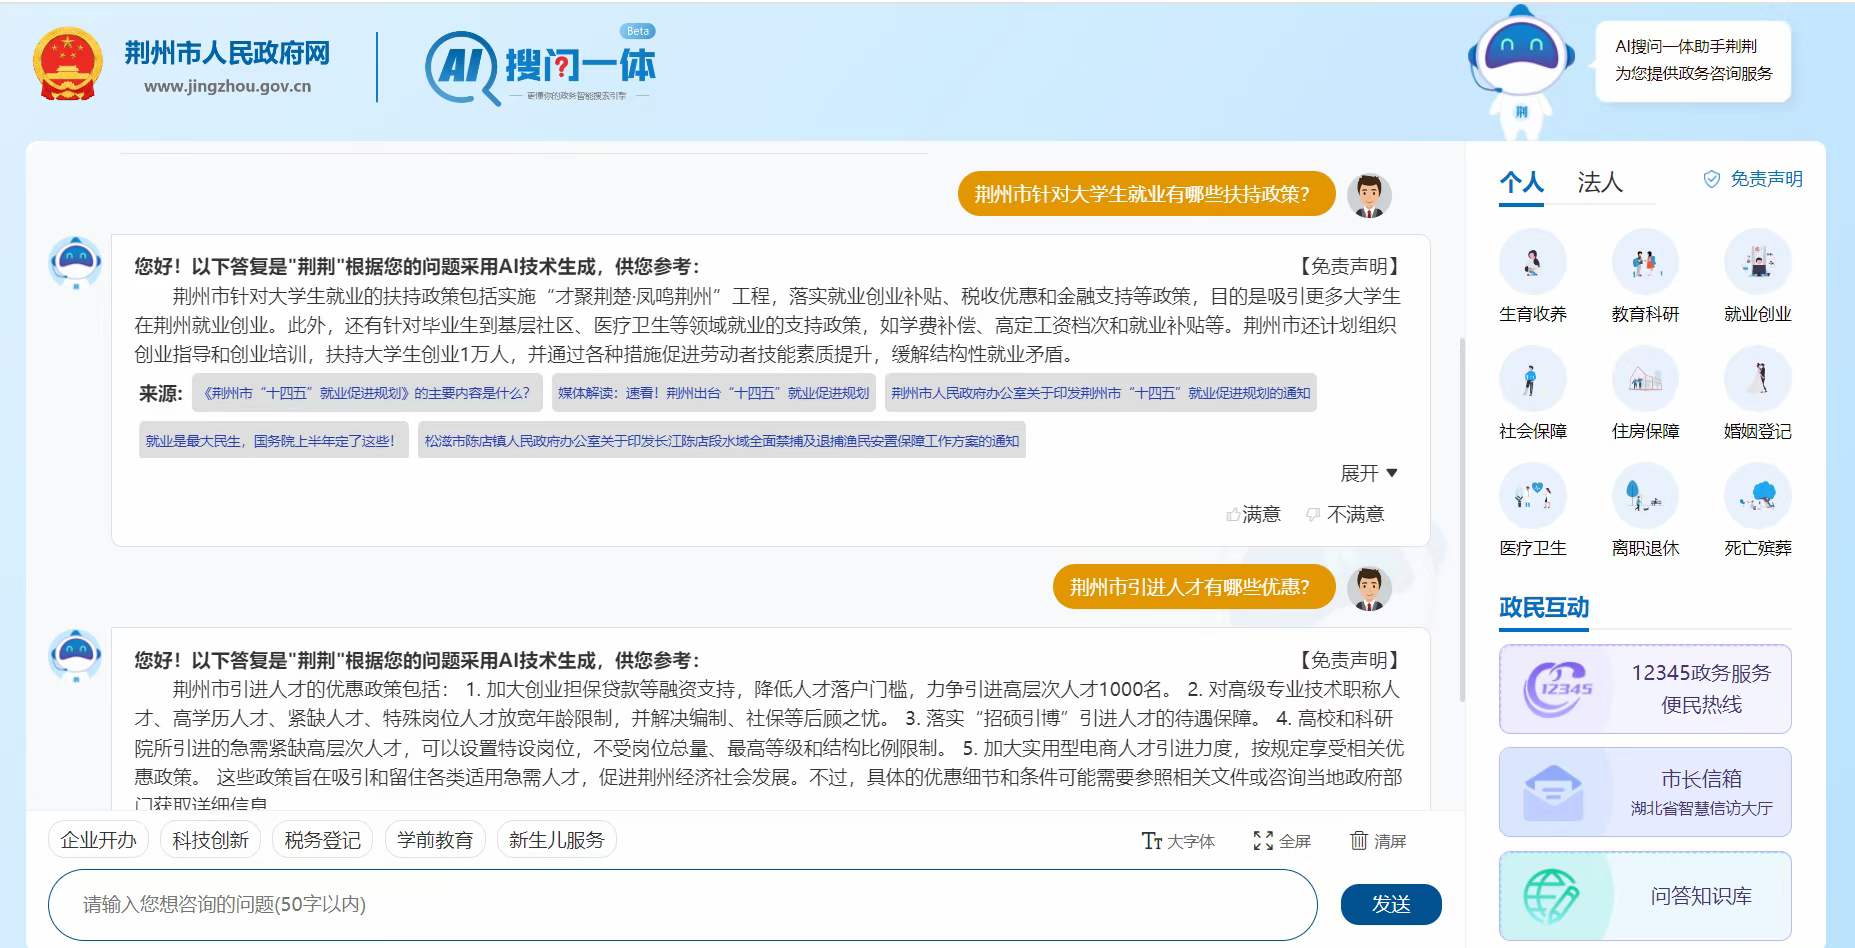The width and height of the screenshot is (1855, 948).
Task: Click the 政民互动 section heading
Action: (x=1544, y=608)
